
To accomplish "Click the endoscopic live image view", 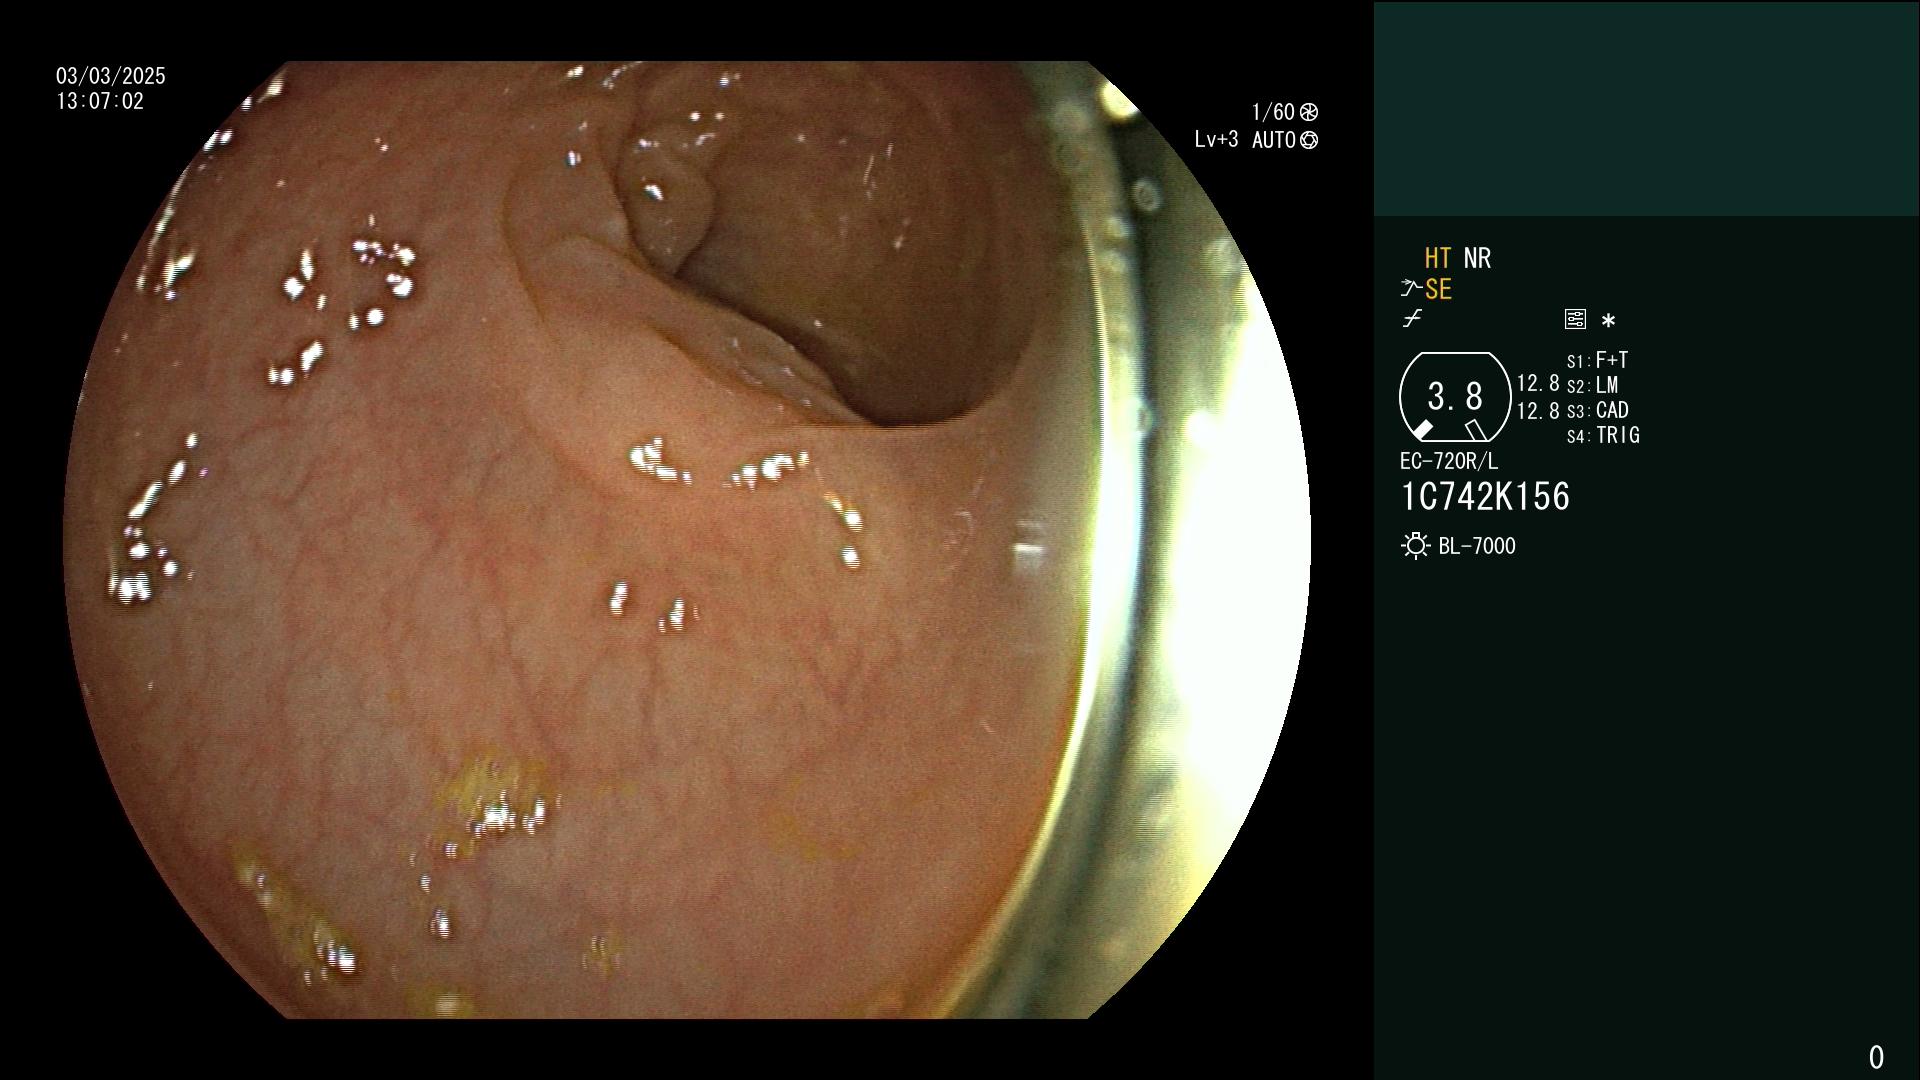I will pos(688,540).
